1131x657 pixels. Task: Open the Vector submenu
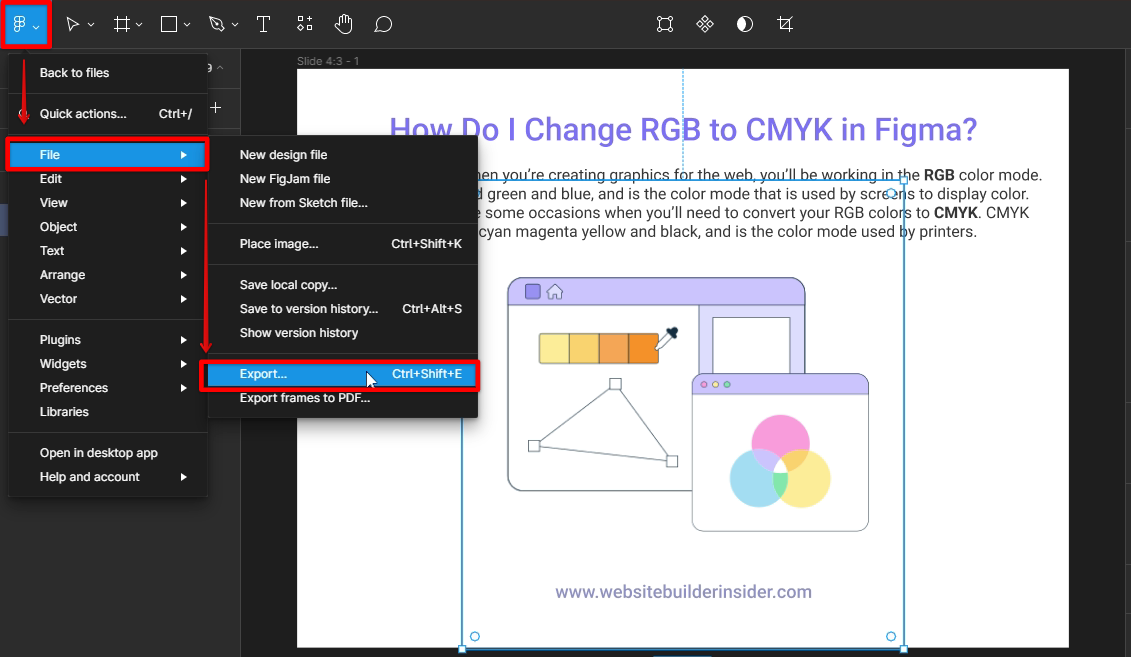point(107,299)
